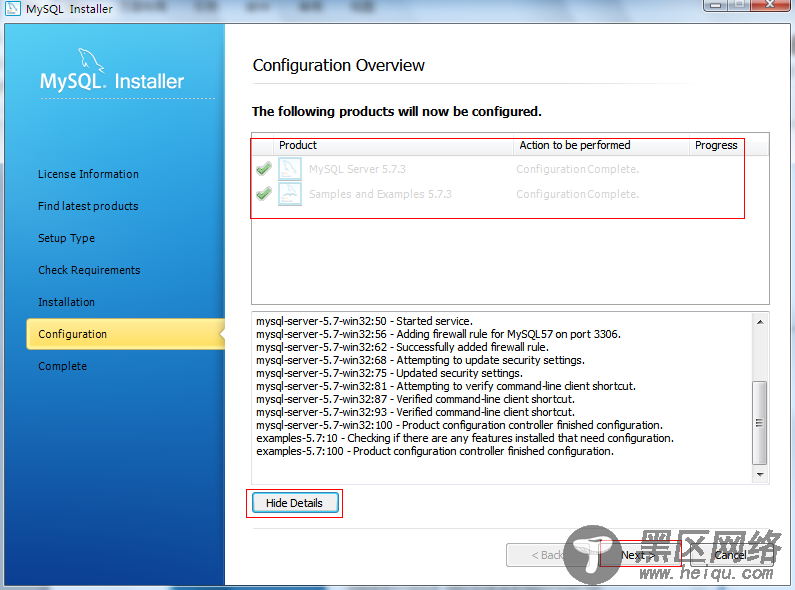This screenshot has width=795, height=590.
Task: Click the 'Adding firewall rule for MySQL57' log line
Action: [x=438, y=334]
